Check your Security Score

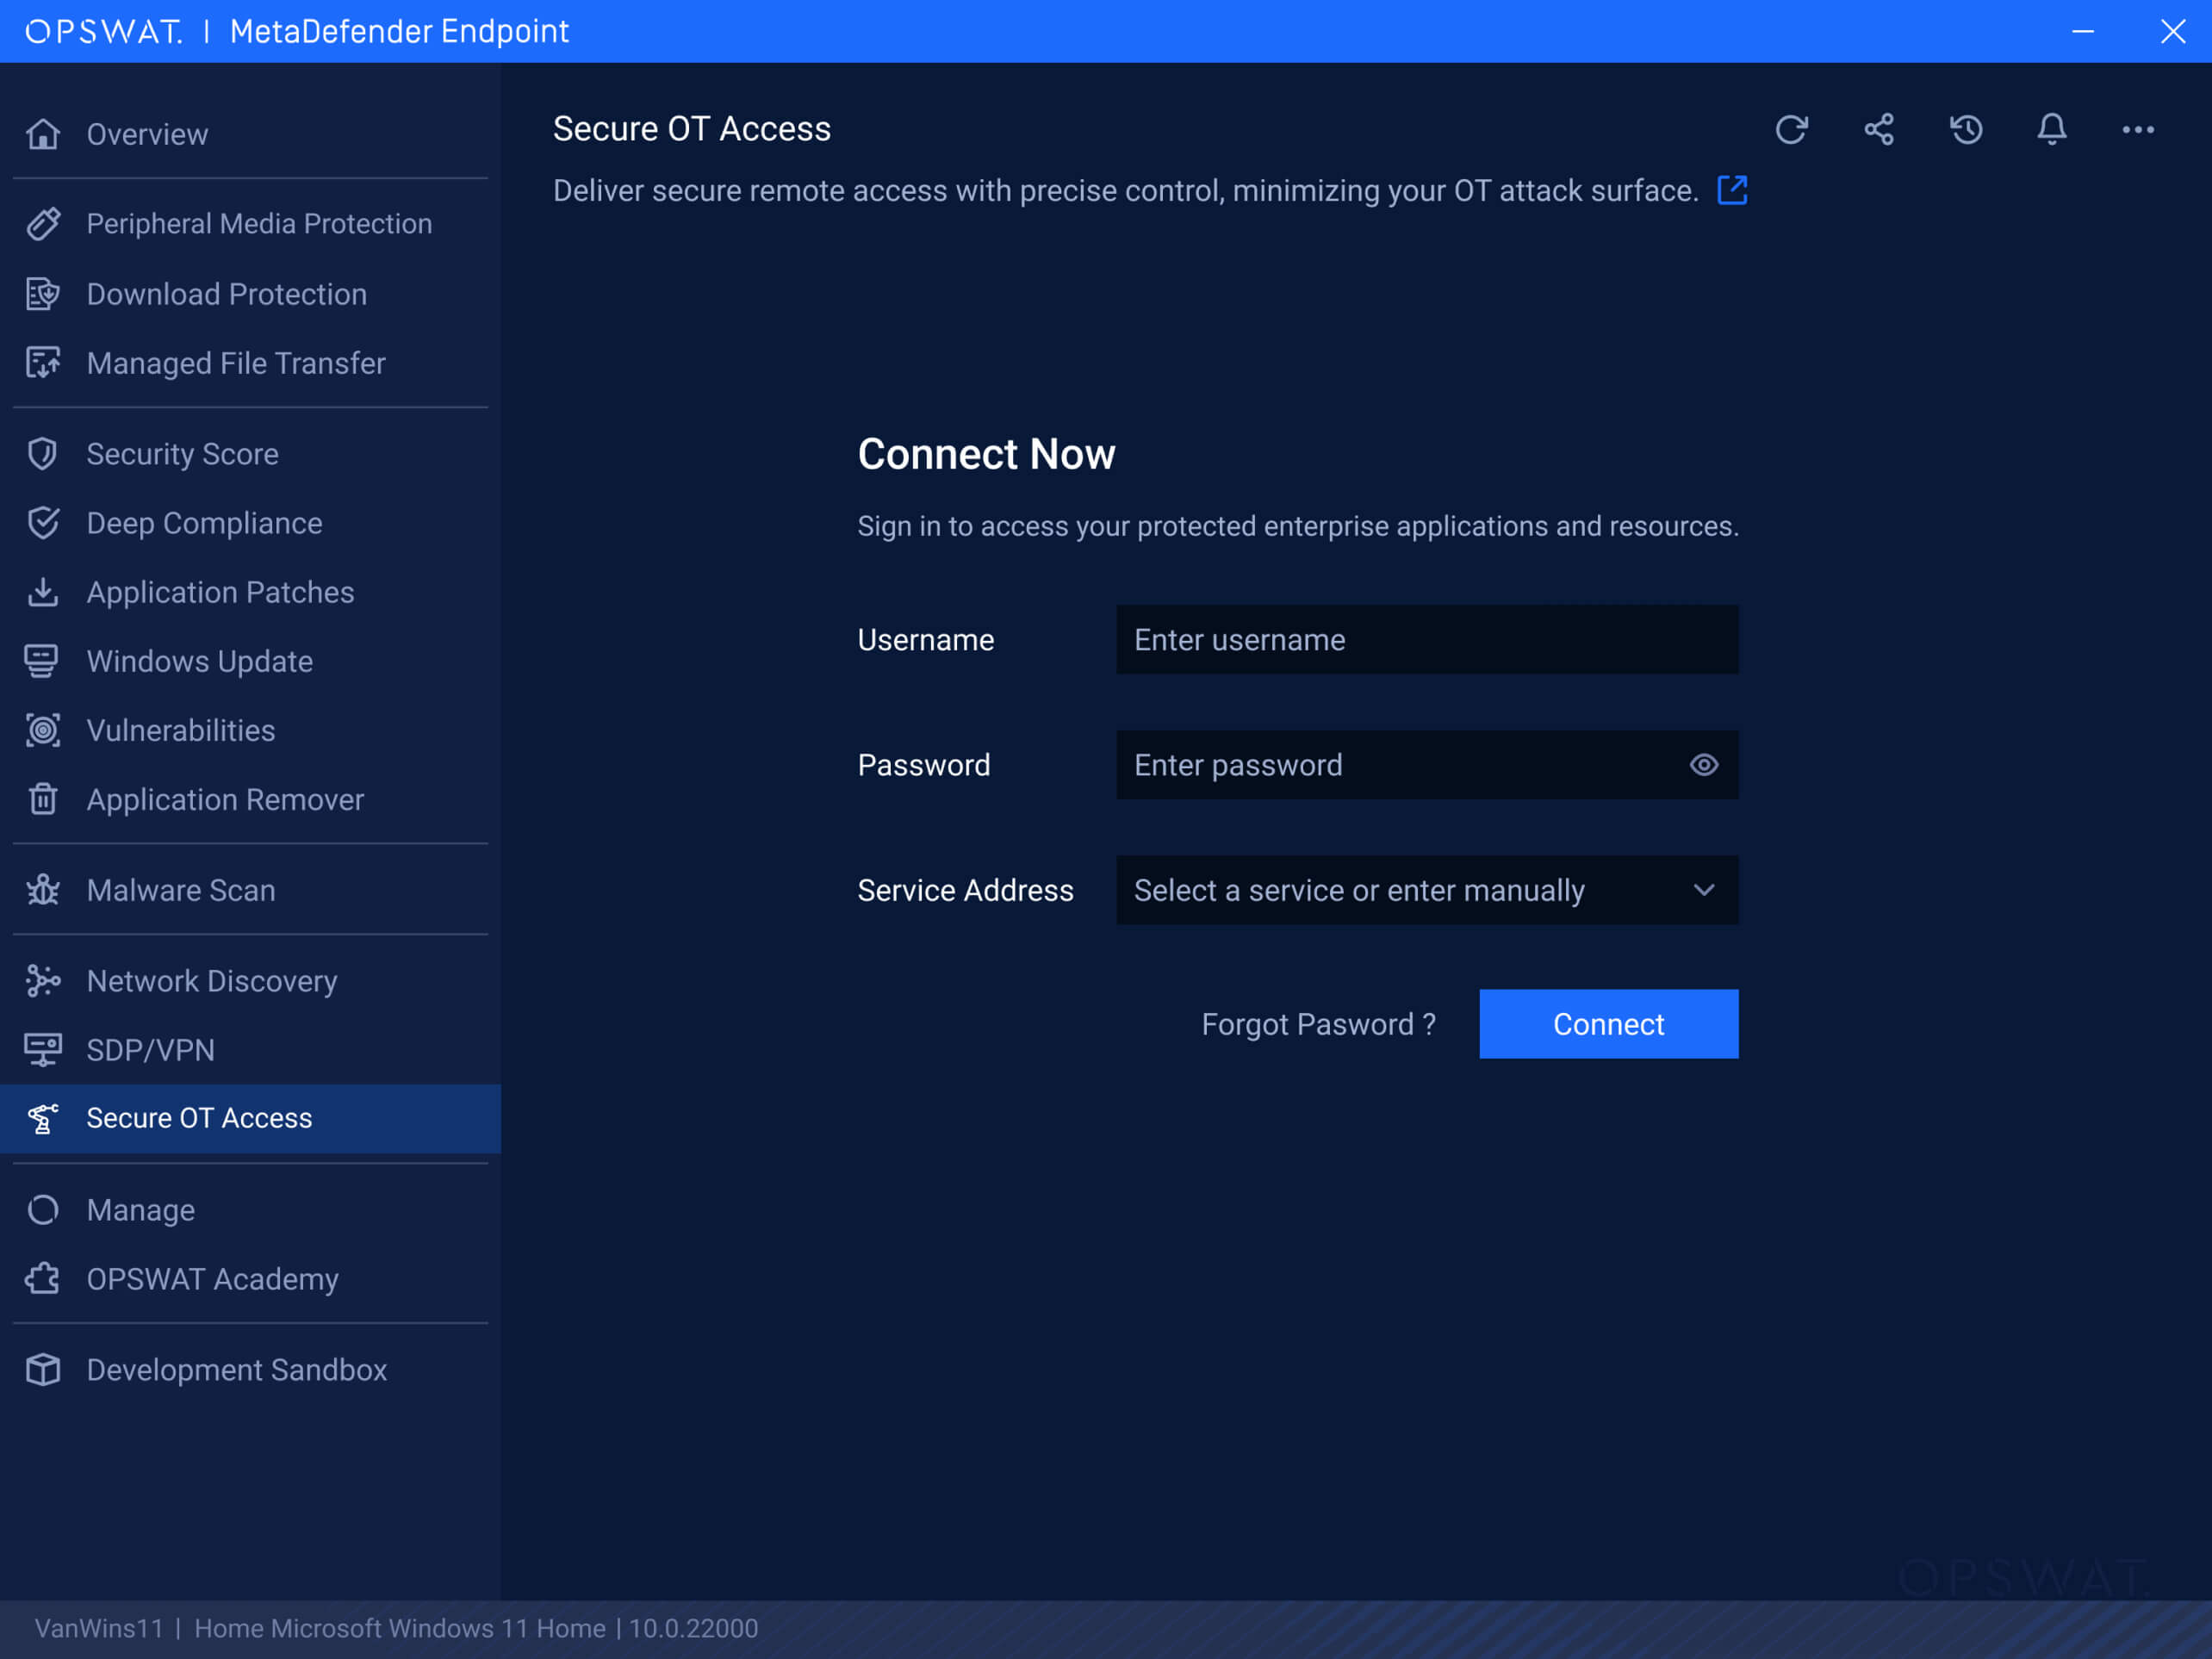tap(182, 453)
